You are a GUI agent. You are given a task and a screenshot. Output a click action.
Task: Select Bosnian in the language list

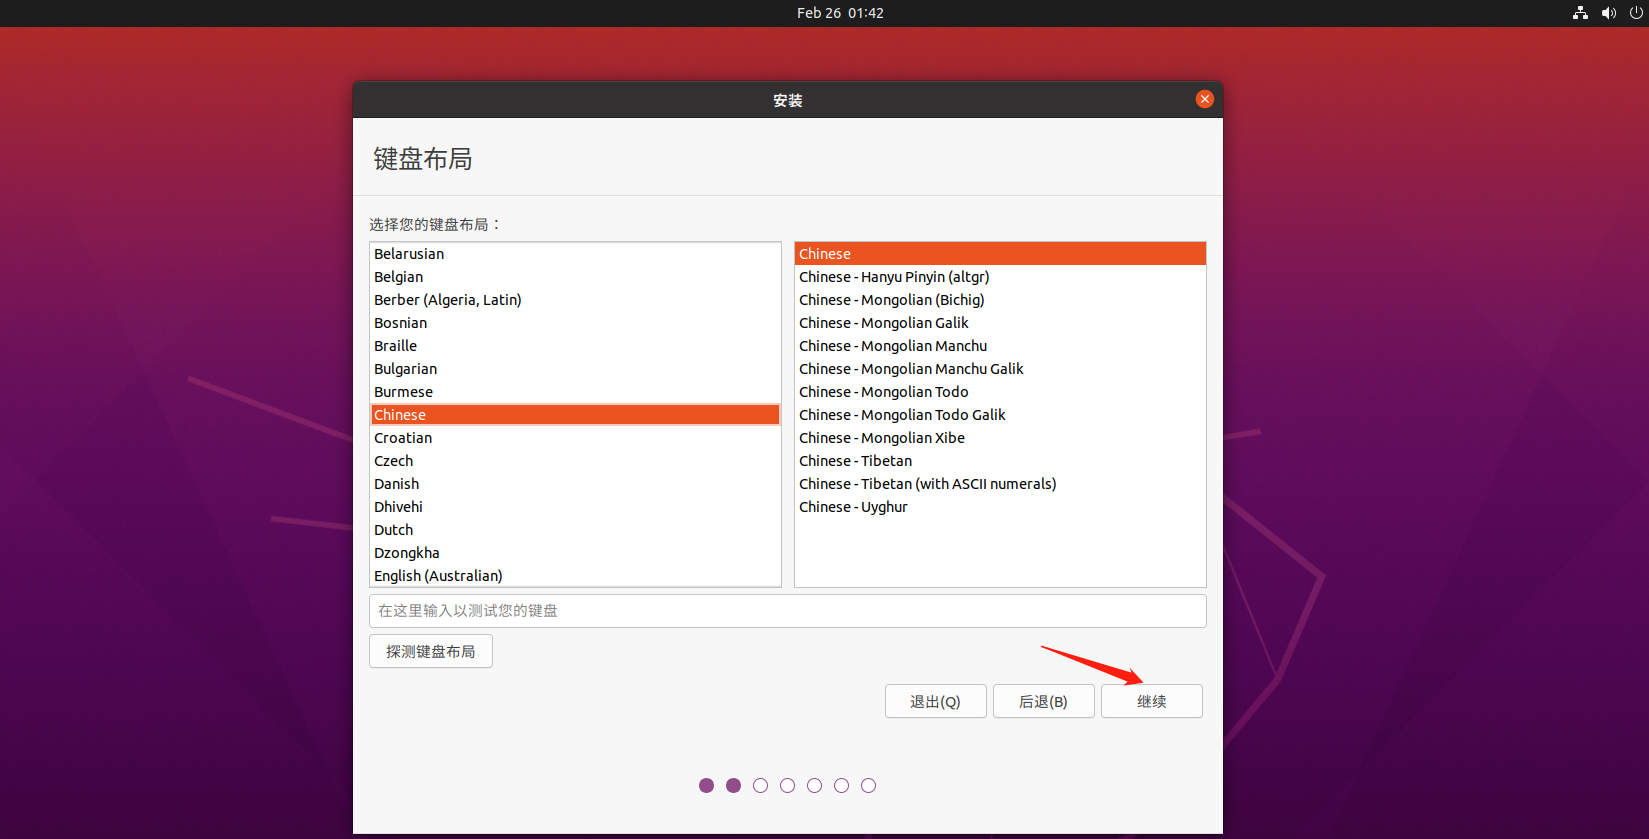(575, 323)
